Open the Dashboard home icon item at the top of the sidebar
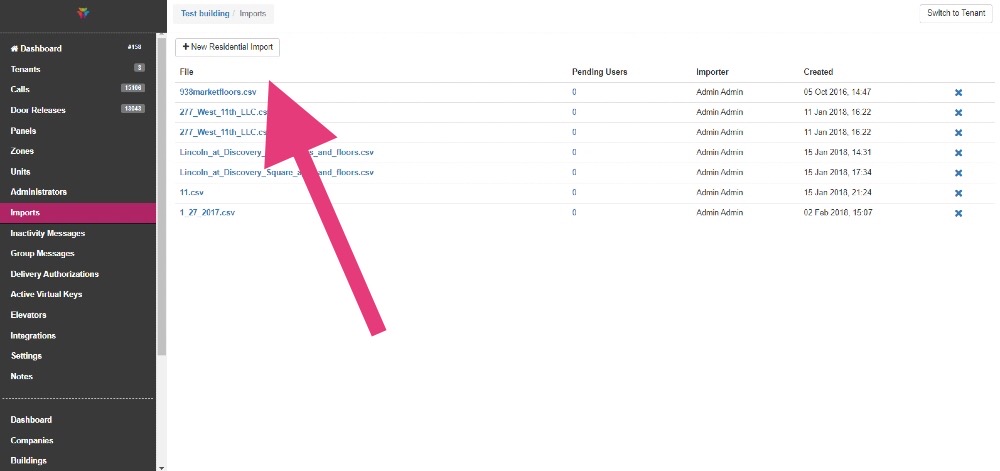 click(36, 48)
